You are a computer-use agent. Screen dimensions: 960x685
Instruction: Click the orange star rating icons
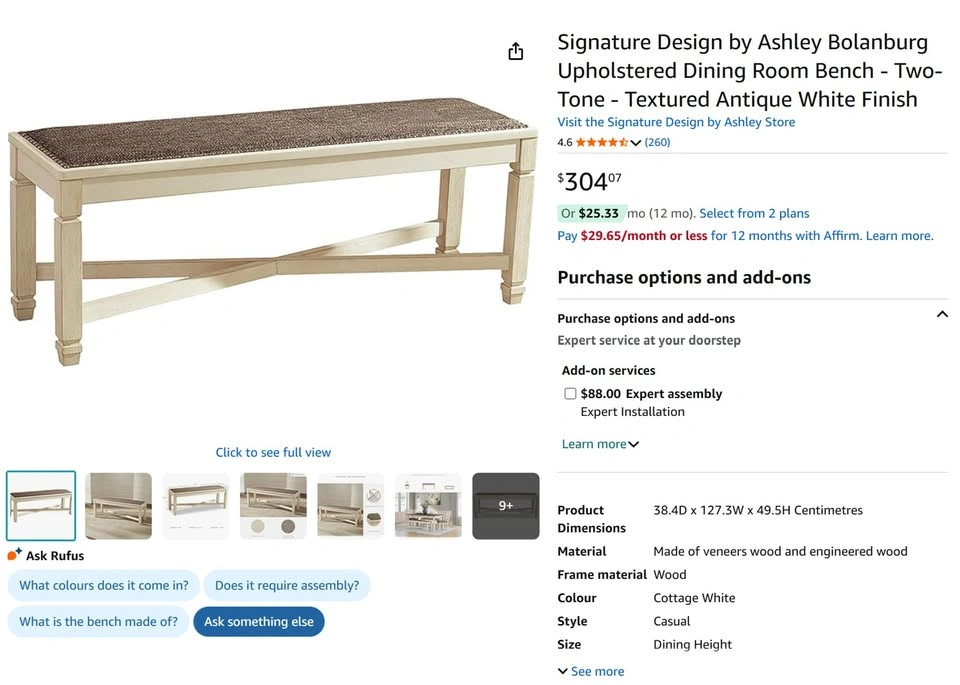coord(601,143)
